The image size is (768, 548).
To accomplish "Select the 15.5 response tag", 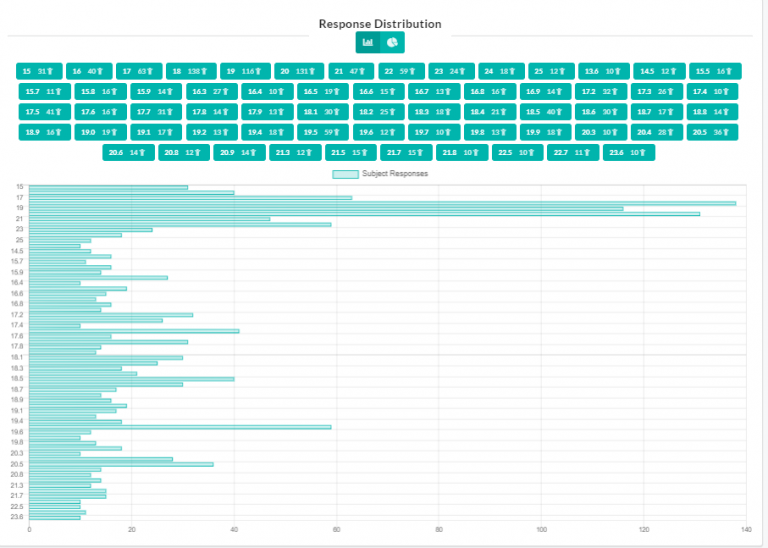I will (x=714, y=71).
